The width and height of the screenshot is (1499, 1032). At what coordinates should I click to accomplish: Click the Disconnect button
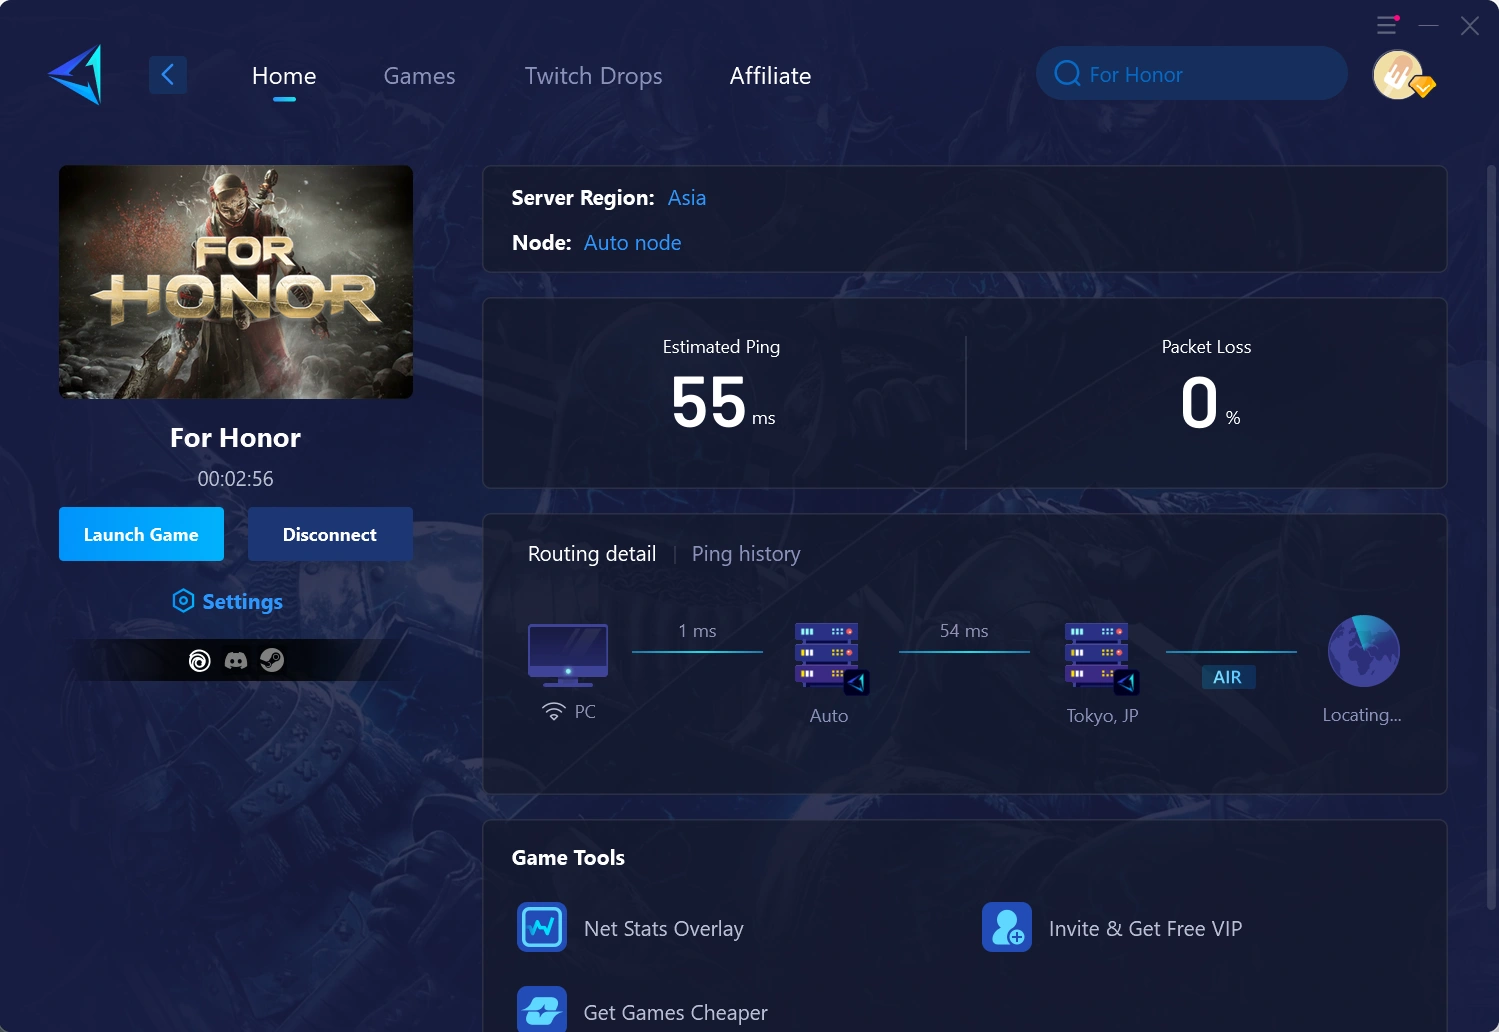[x=330, y=534]
